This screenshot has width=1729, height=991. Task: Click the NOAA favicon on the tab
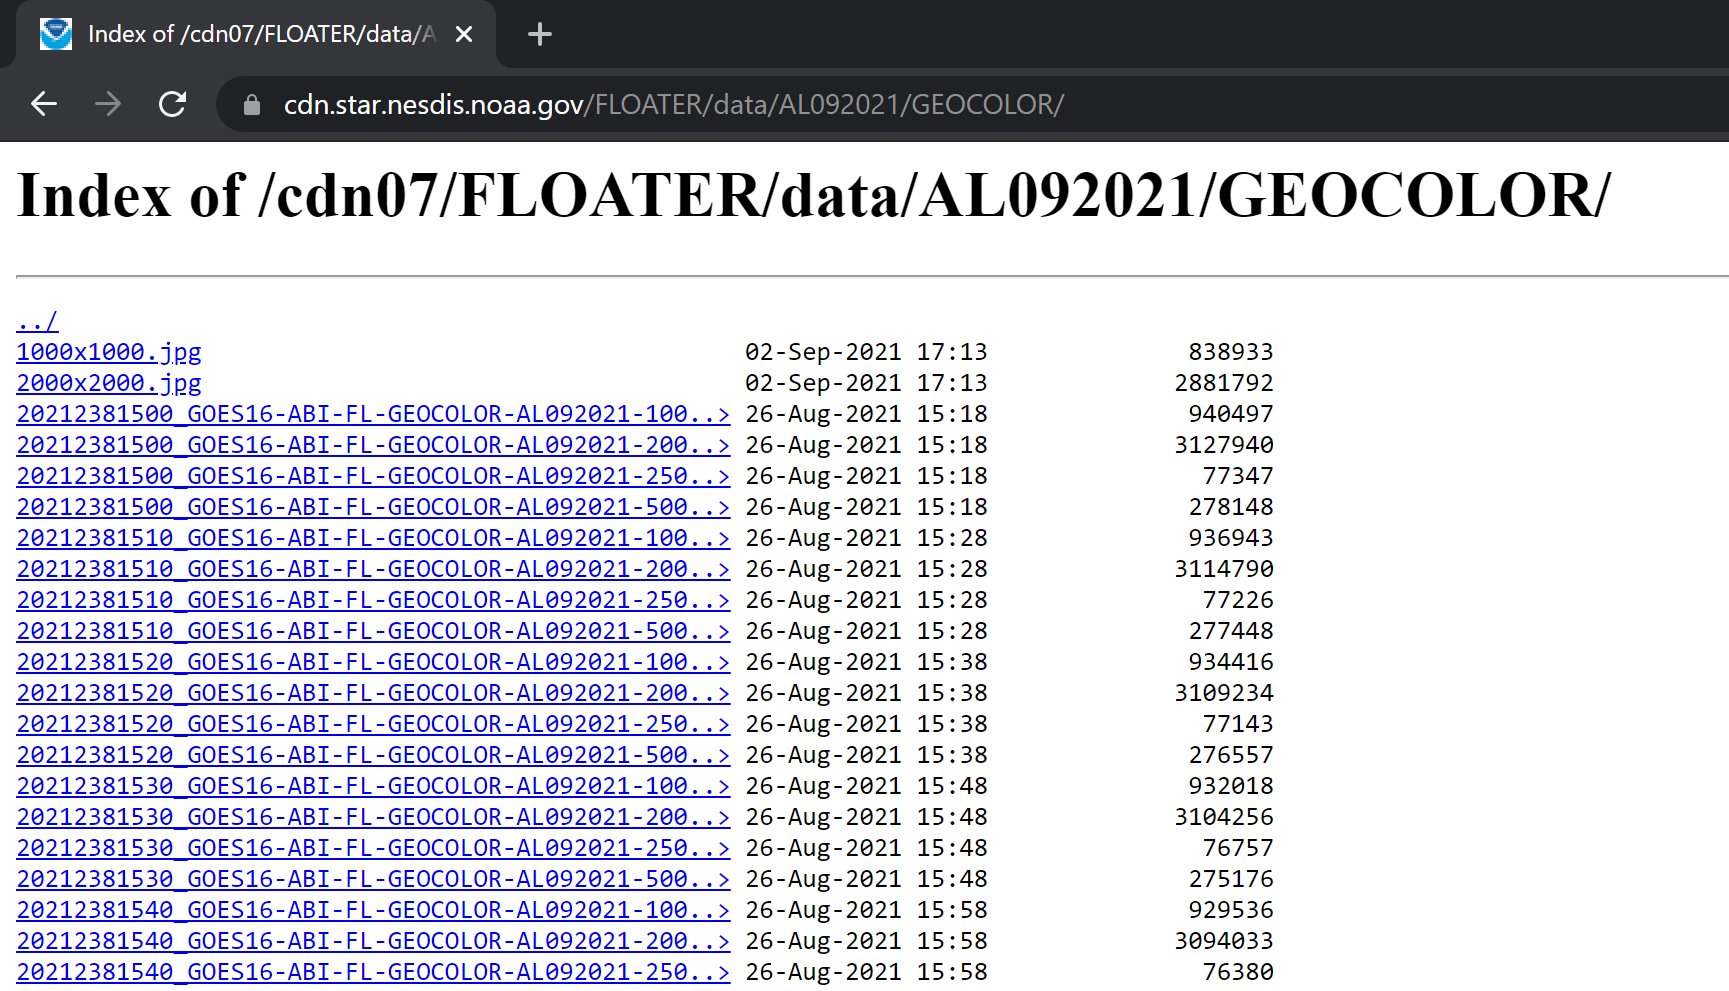coord(56,35)
